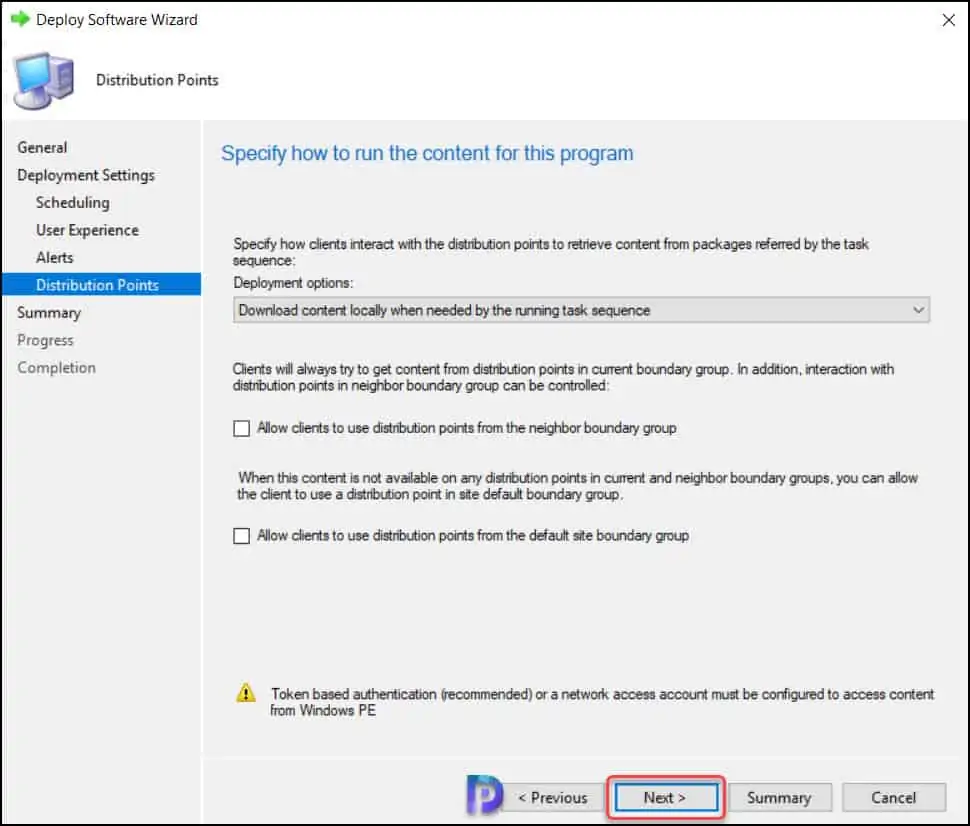Click the green arrow wizard title icon

point(20,19)
